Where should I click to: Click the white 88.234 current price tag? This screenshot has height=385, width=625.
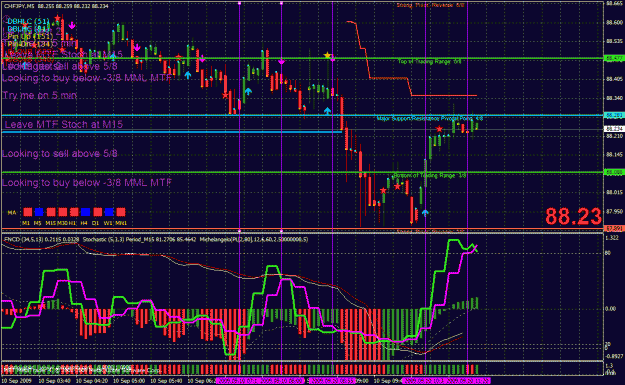(614, 129)
